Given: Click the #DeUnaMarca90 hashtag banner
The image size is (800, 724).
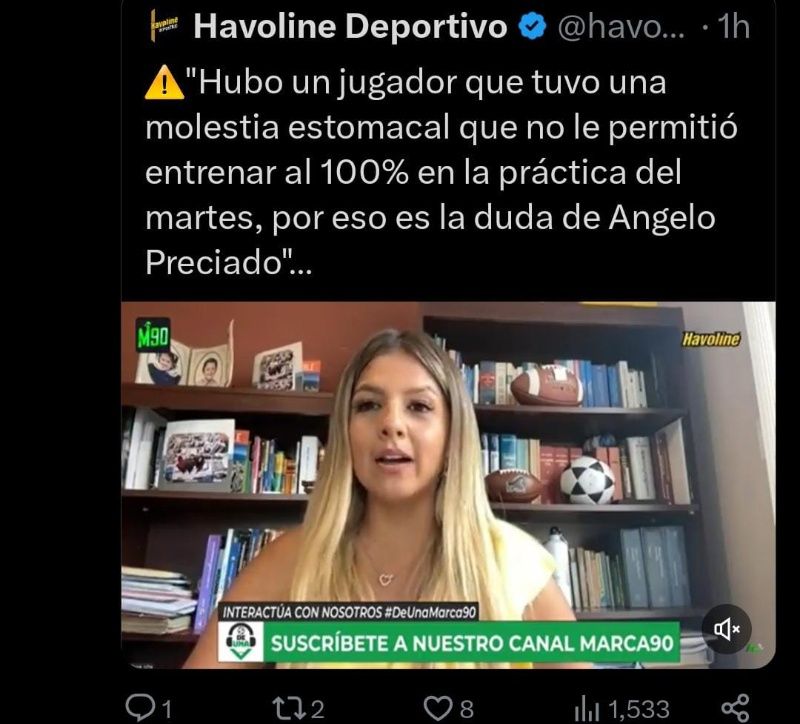Looking at the screenshot, I should click(x=349, y=612).
